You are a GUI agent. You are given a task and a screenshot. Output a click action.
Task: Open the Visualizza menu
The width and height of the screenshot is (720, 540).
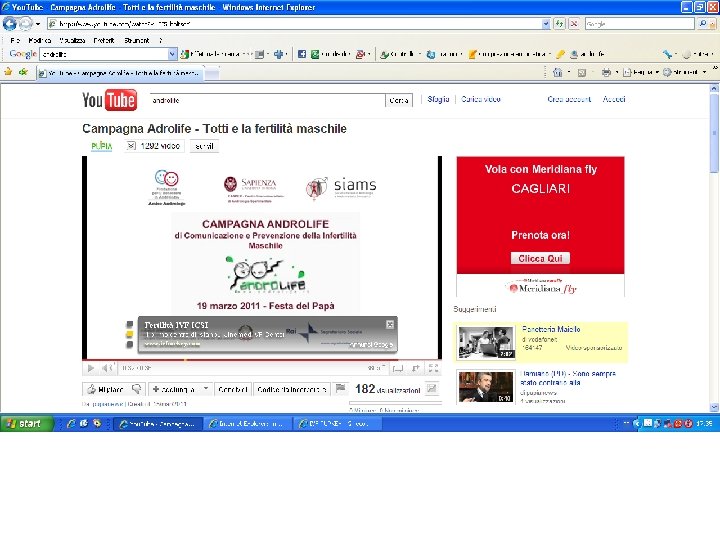click(72, 40)
